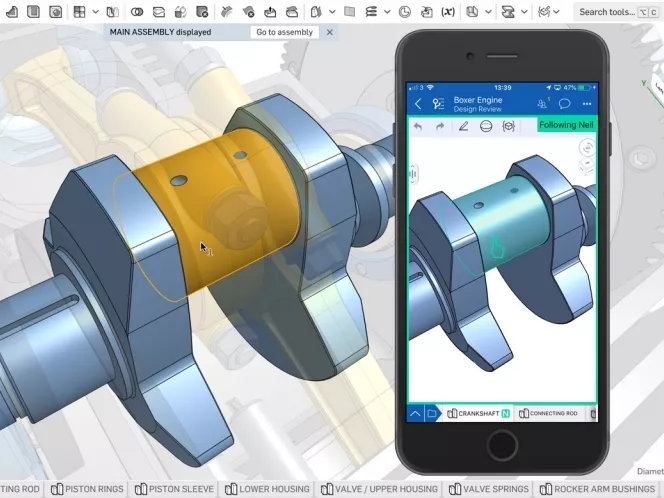Expand the tab manager up-chevron on phone

coord(415,413)
